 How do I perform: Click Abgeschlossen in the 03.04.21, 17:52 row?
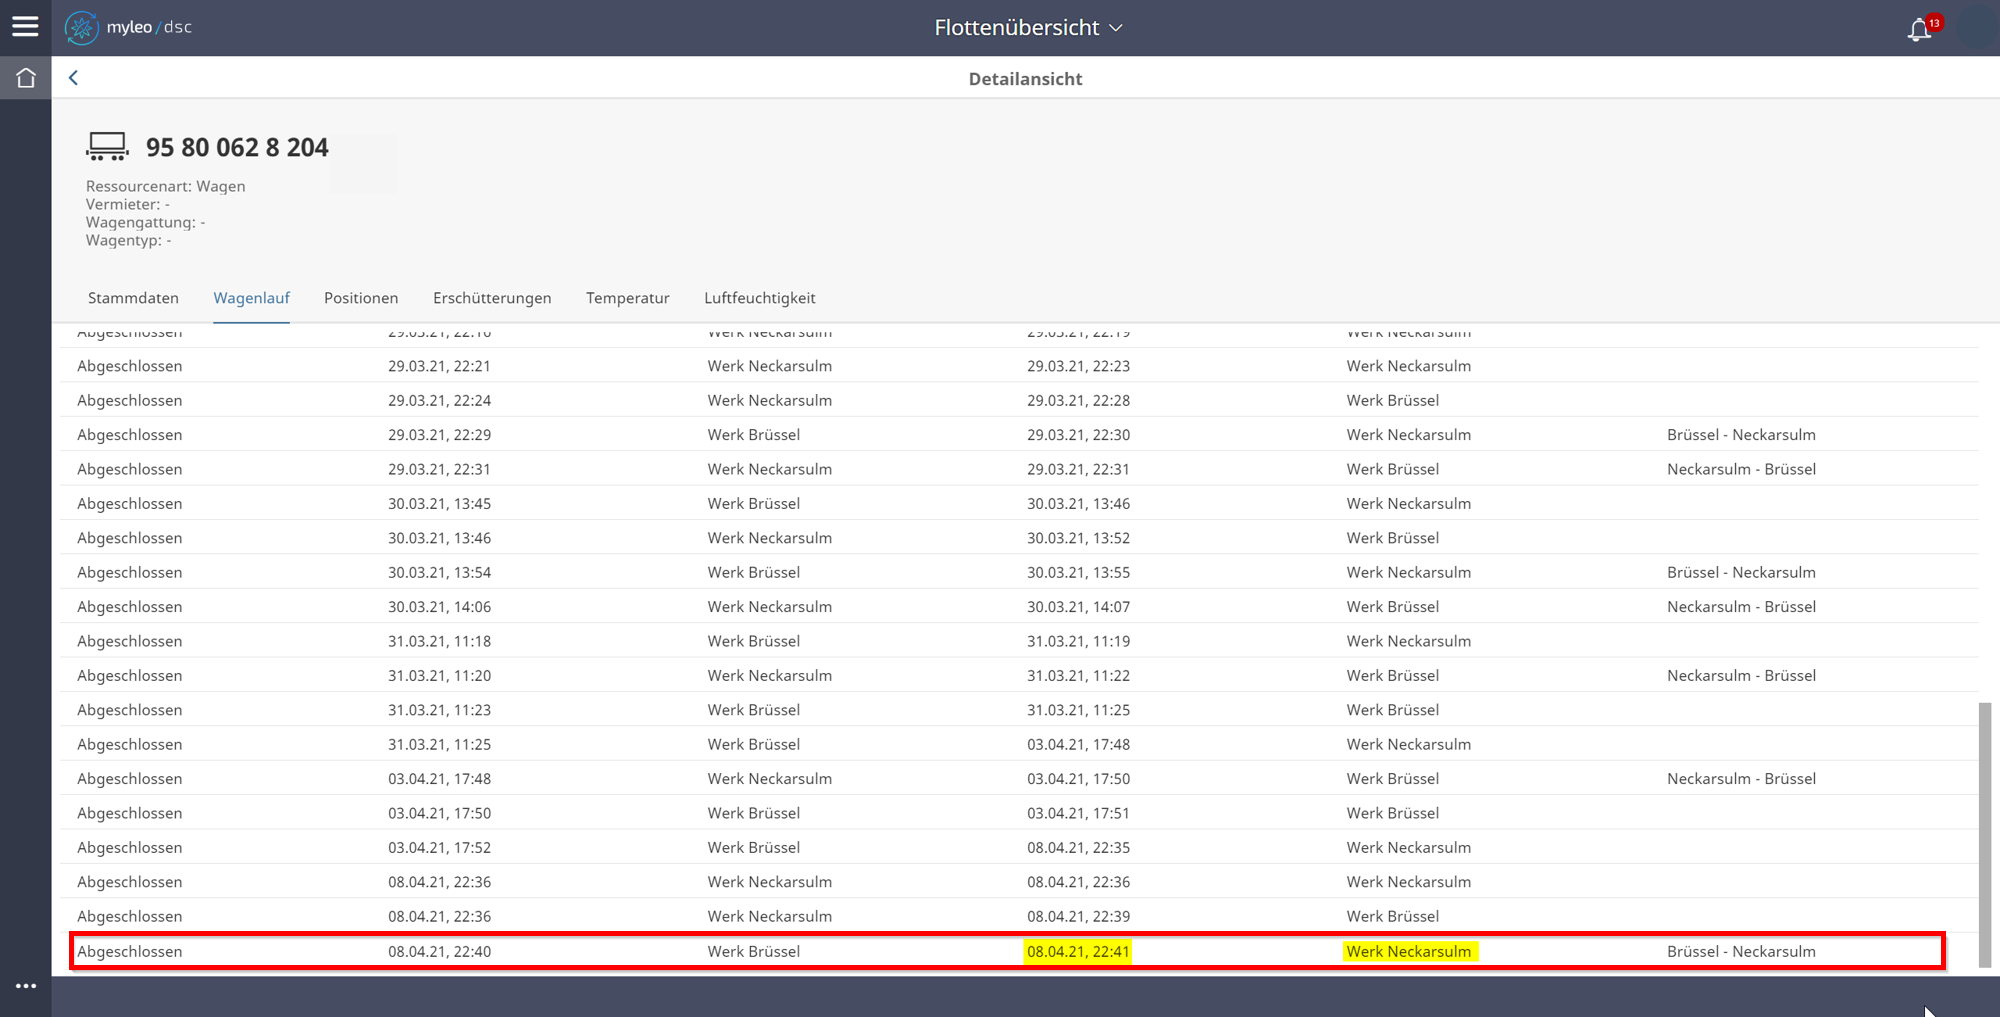(x=129, y=848)
